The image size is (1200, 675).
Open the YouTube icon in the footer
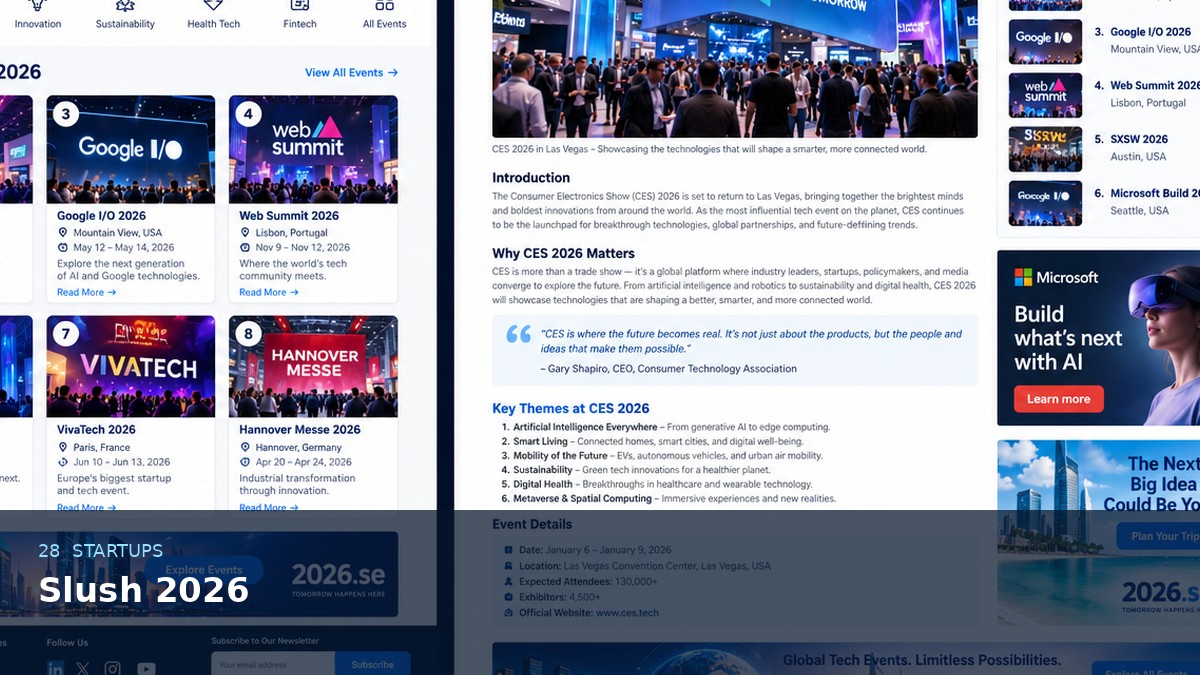tap(146, 668)
